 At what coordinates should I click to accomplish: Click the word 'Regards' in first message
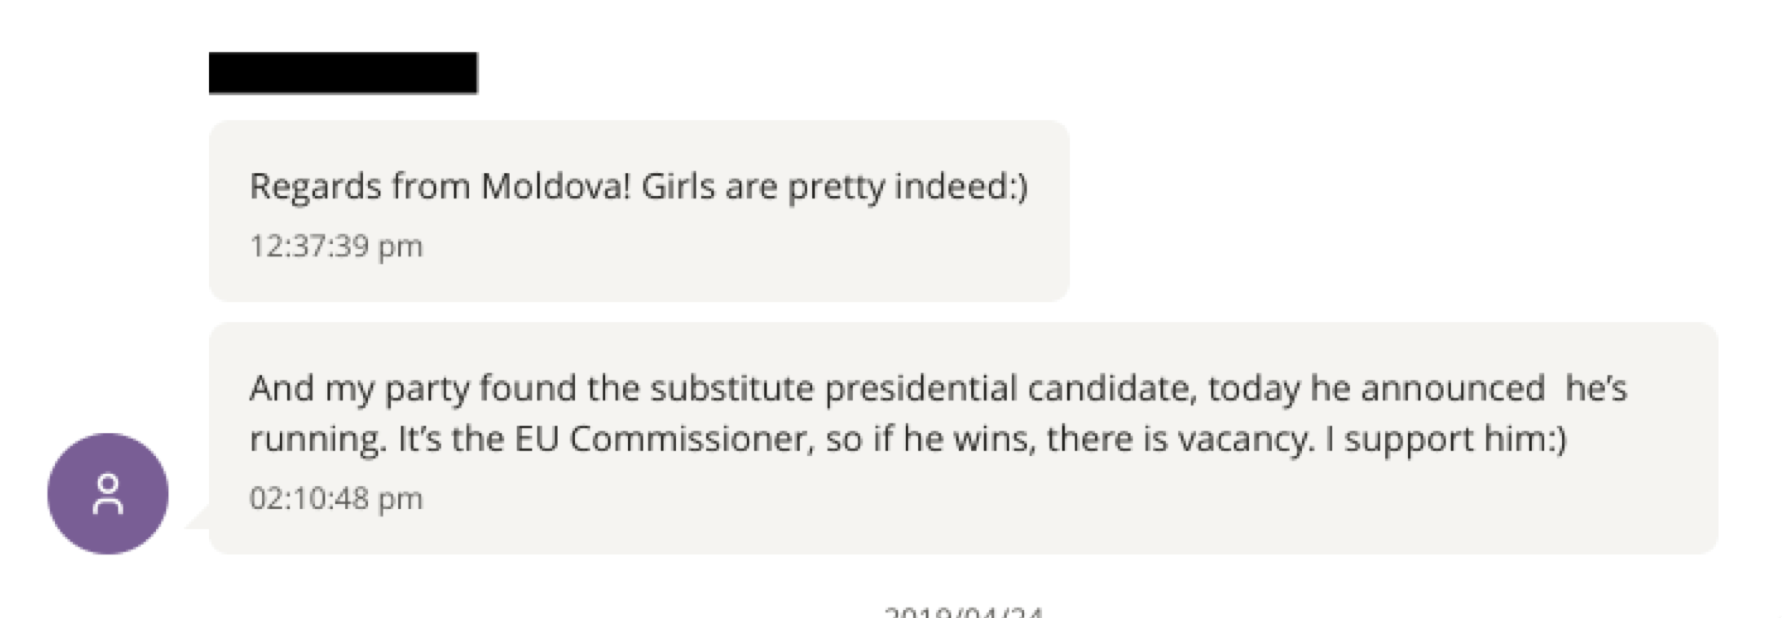(315, 186)
